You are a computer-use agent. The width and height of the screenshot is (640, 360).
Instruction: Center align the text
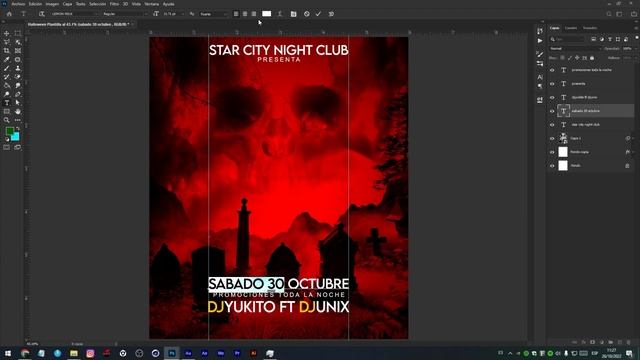(x=245, y=14)
